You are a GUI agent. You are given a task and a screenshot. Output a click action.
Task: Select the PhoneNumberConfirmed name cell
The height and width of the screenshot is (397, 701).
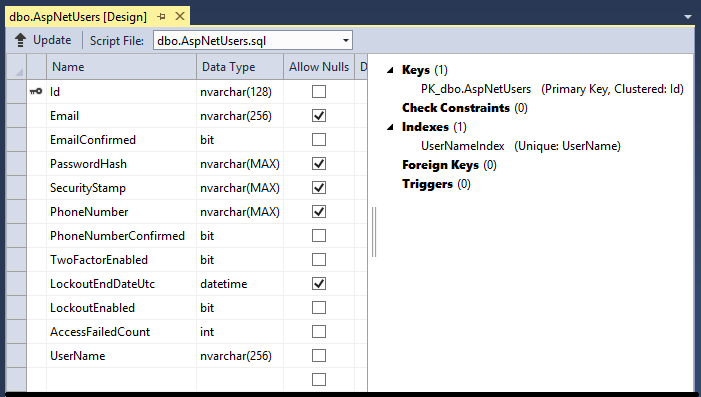[121, 236]
